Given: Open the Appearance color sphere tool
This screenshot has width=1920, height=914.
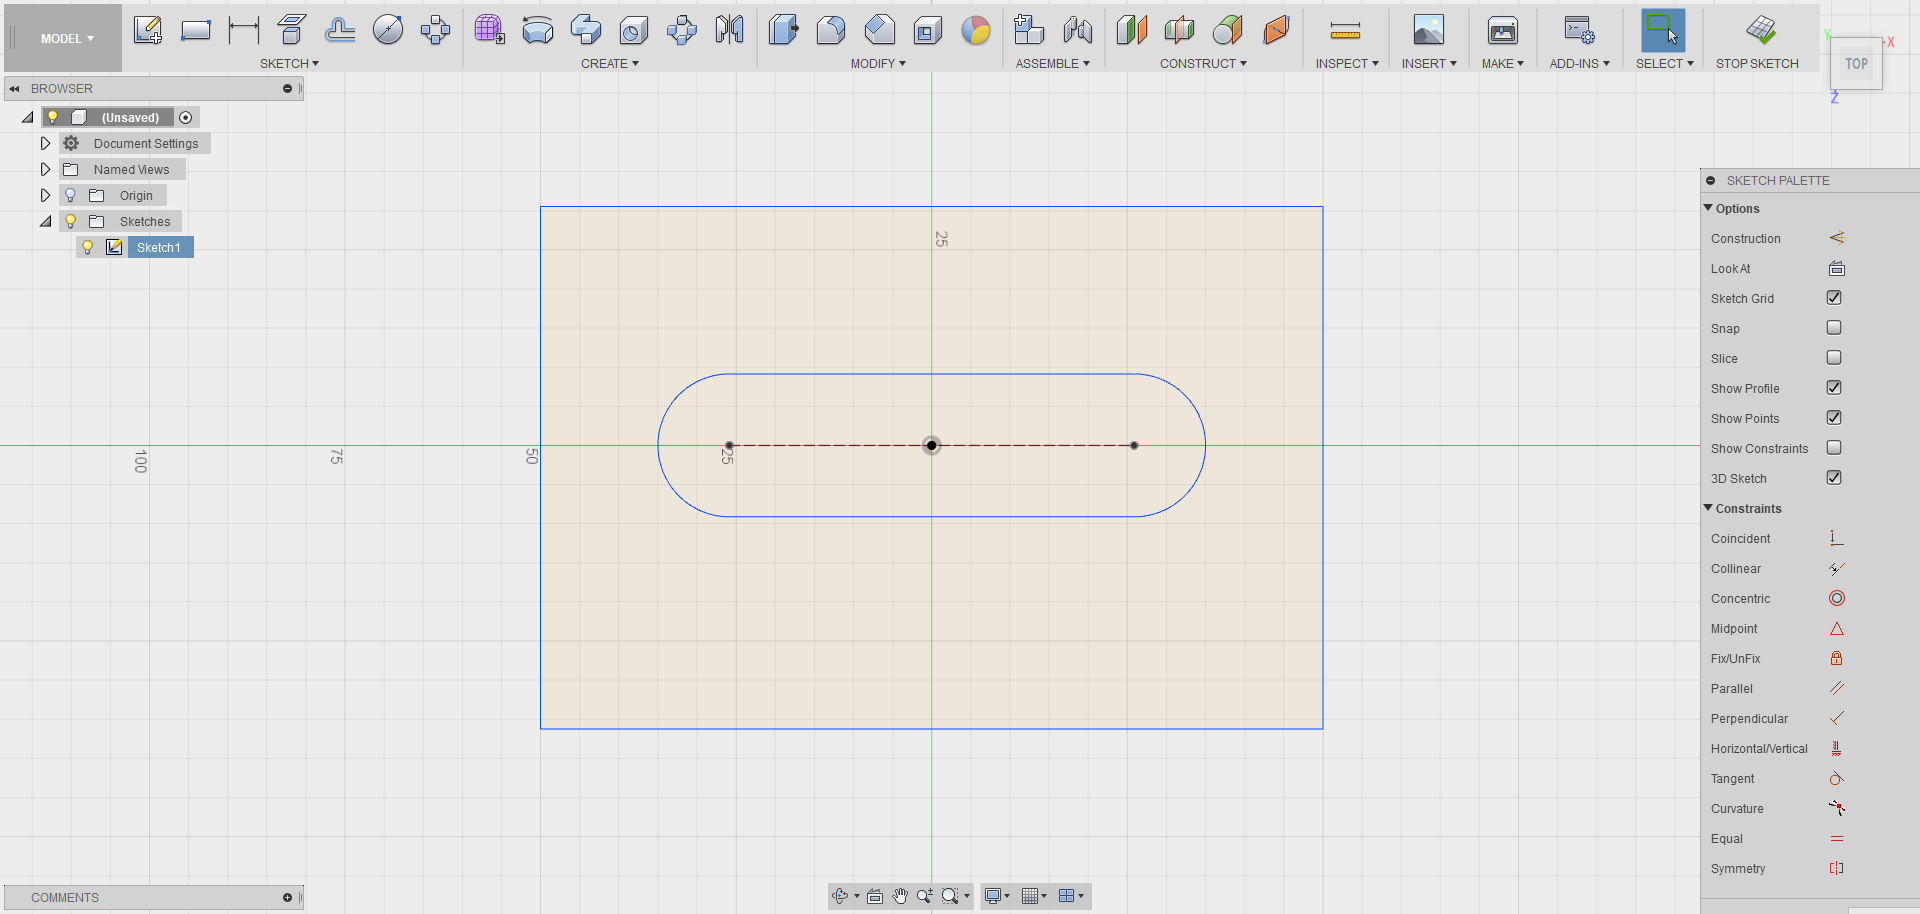Looking at the screenshot, I should point(976,30).
